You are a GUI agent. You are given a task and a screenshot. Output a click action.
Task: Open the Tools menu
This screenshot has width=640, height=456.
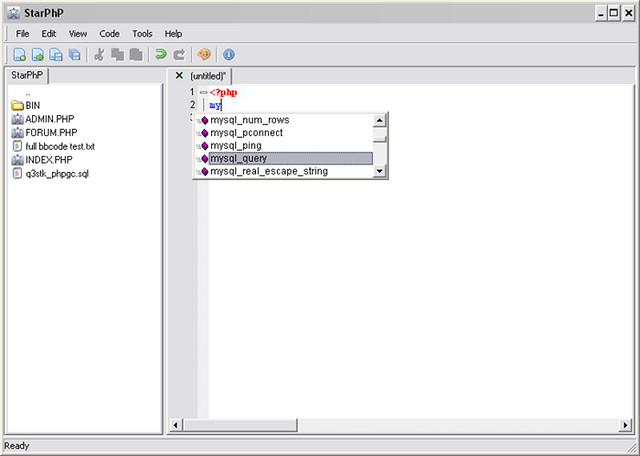point(142,33)
